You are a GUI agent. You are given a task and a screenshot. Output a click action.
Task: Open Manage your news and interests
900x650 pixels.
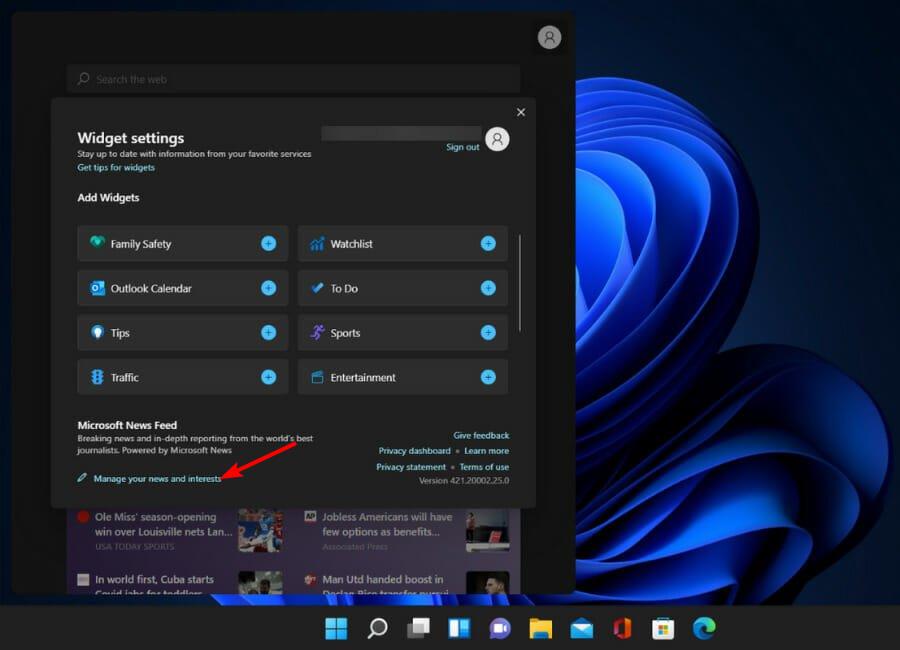click(152, 478)
